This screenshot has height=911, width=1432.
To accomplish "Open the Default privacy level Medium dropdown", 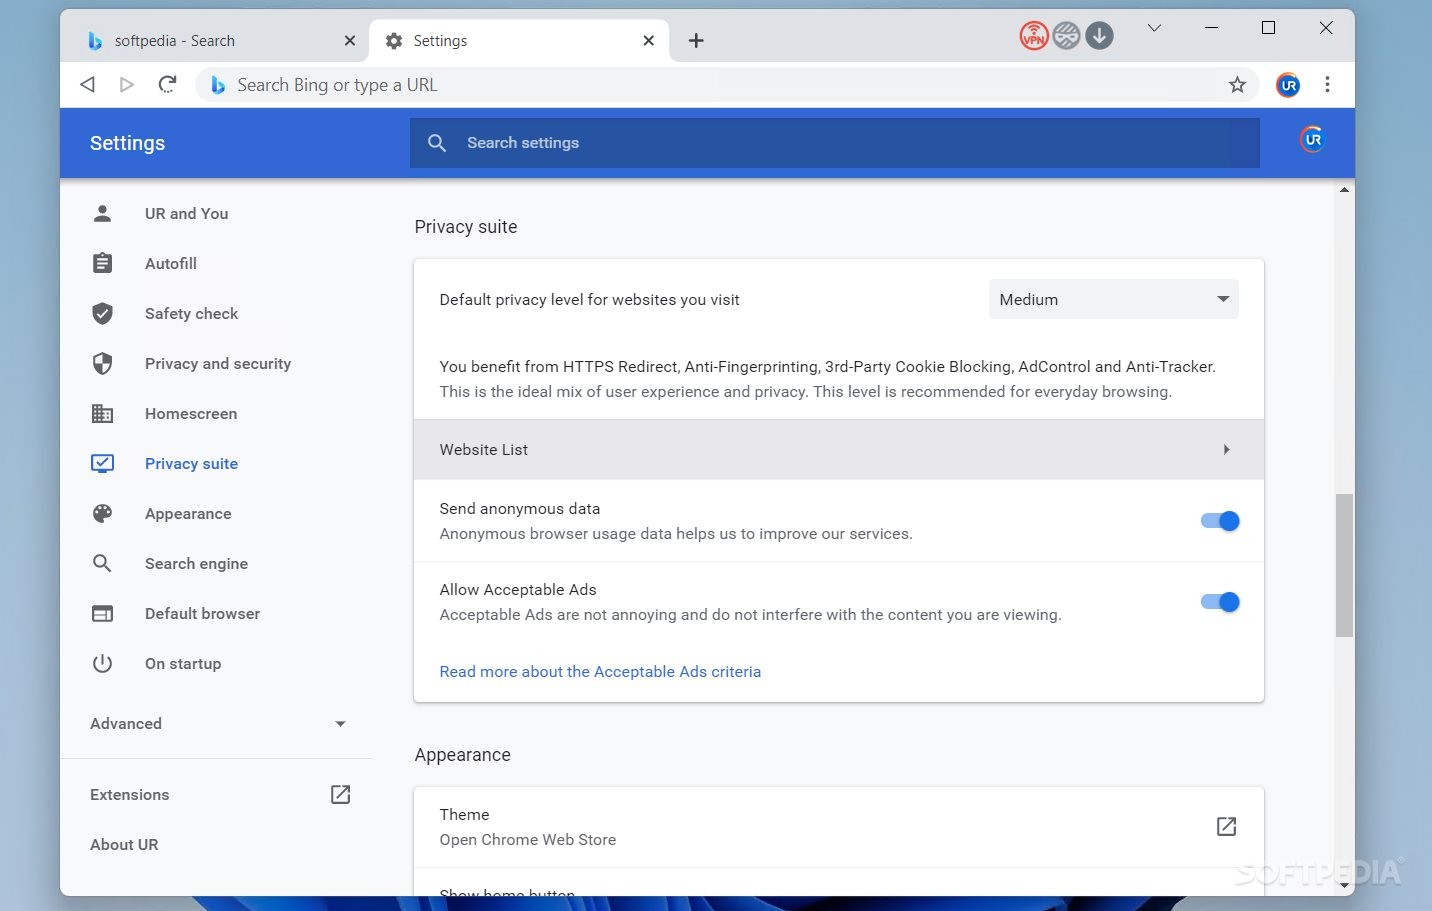I will 1113,299.
